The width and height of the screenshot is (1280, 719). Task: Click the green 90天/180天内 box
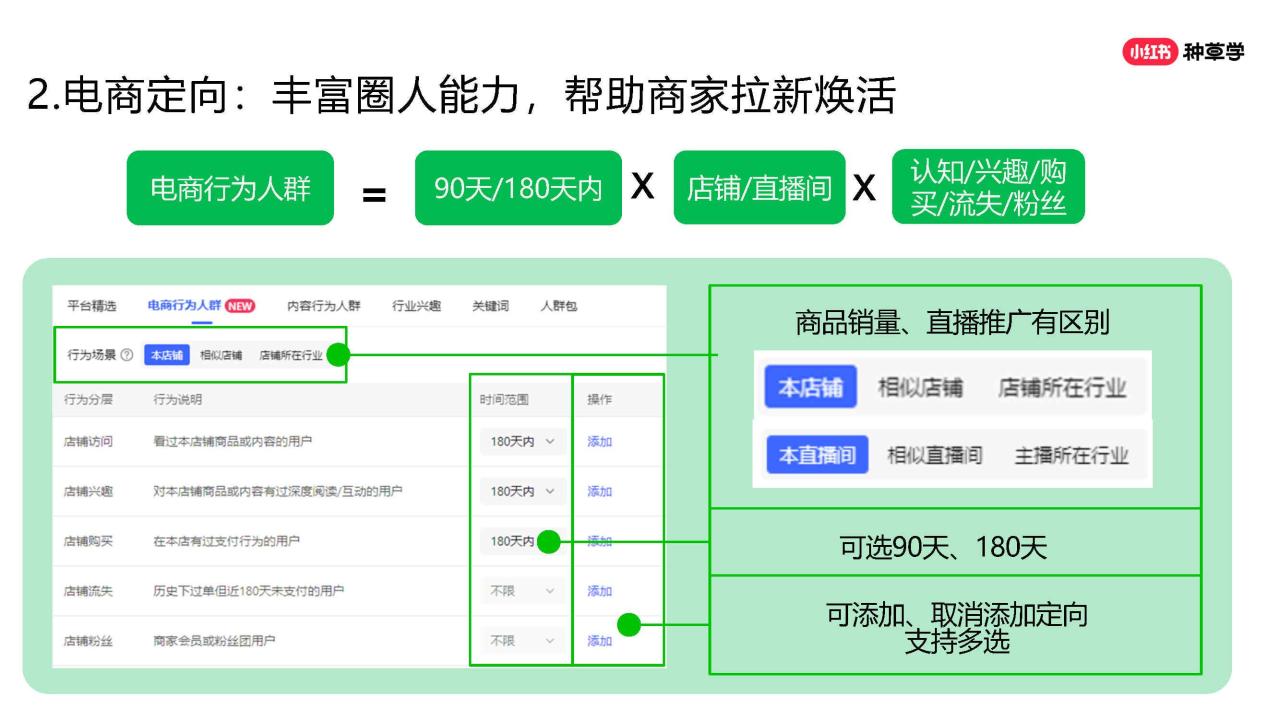pyautogui.click(x=518, y=188)
